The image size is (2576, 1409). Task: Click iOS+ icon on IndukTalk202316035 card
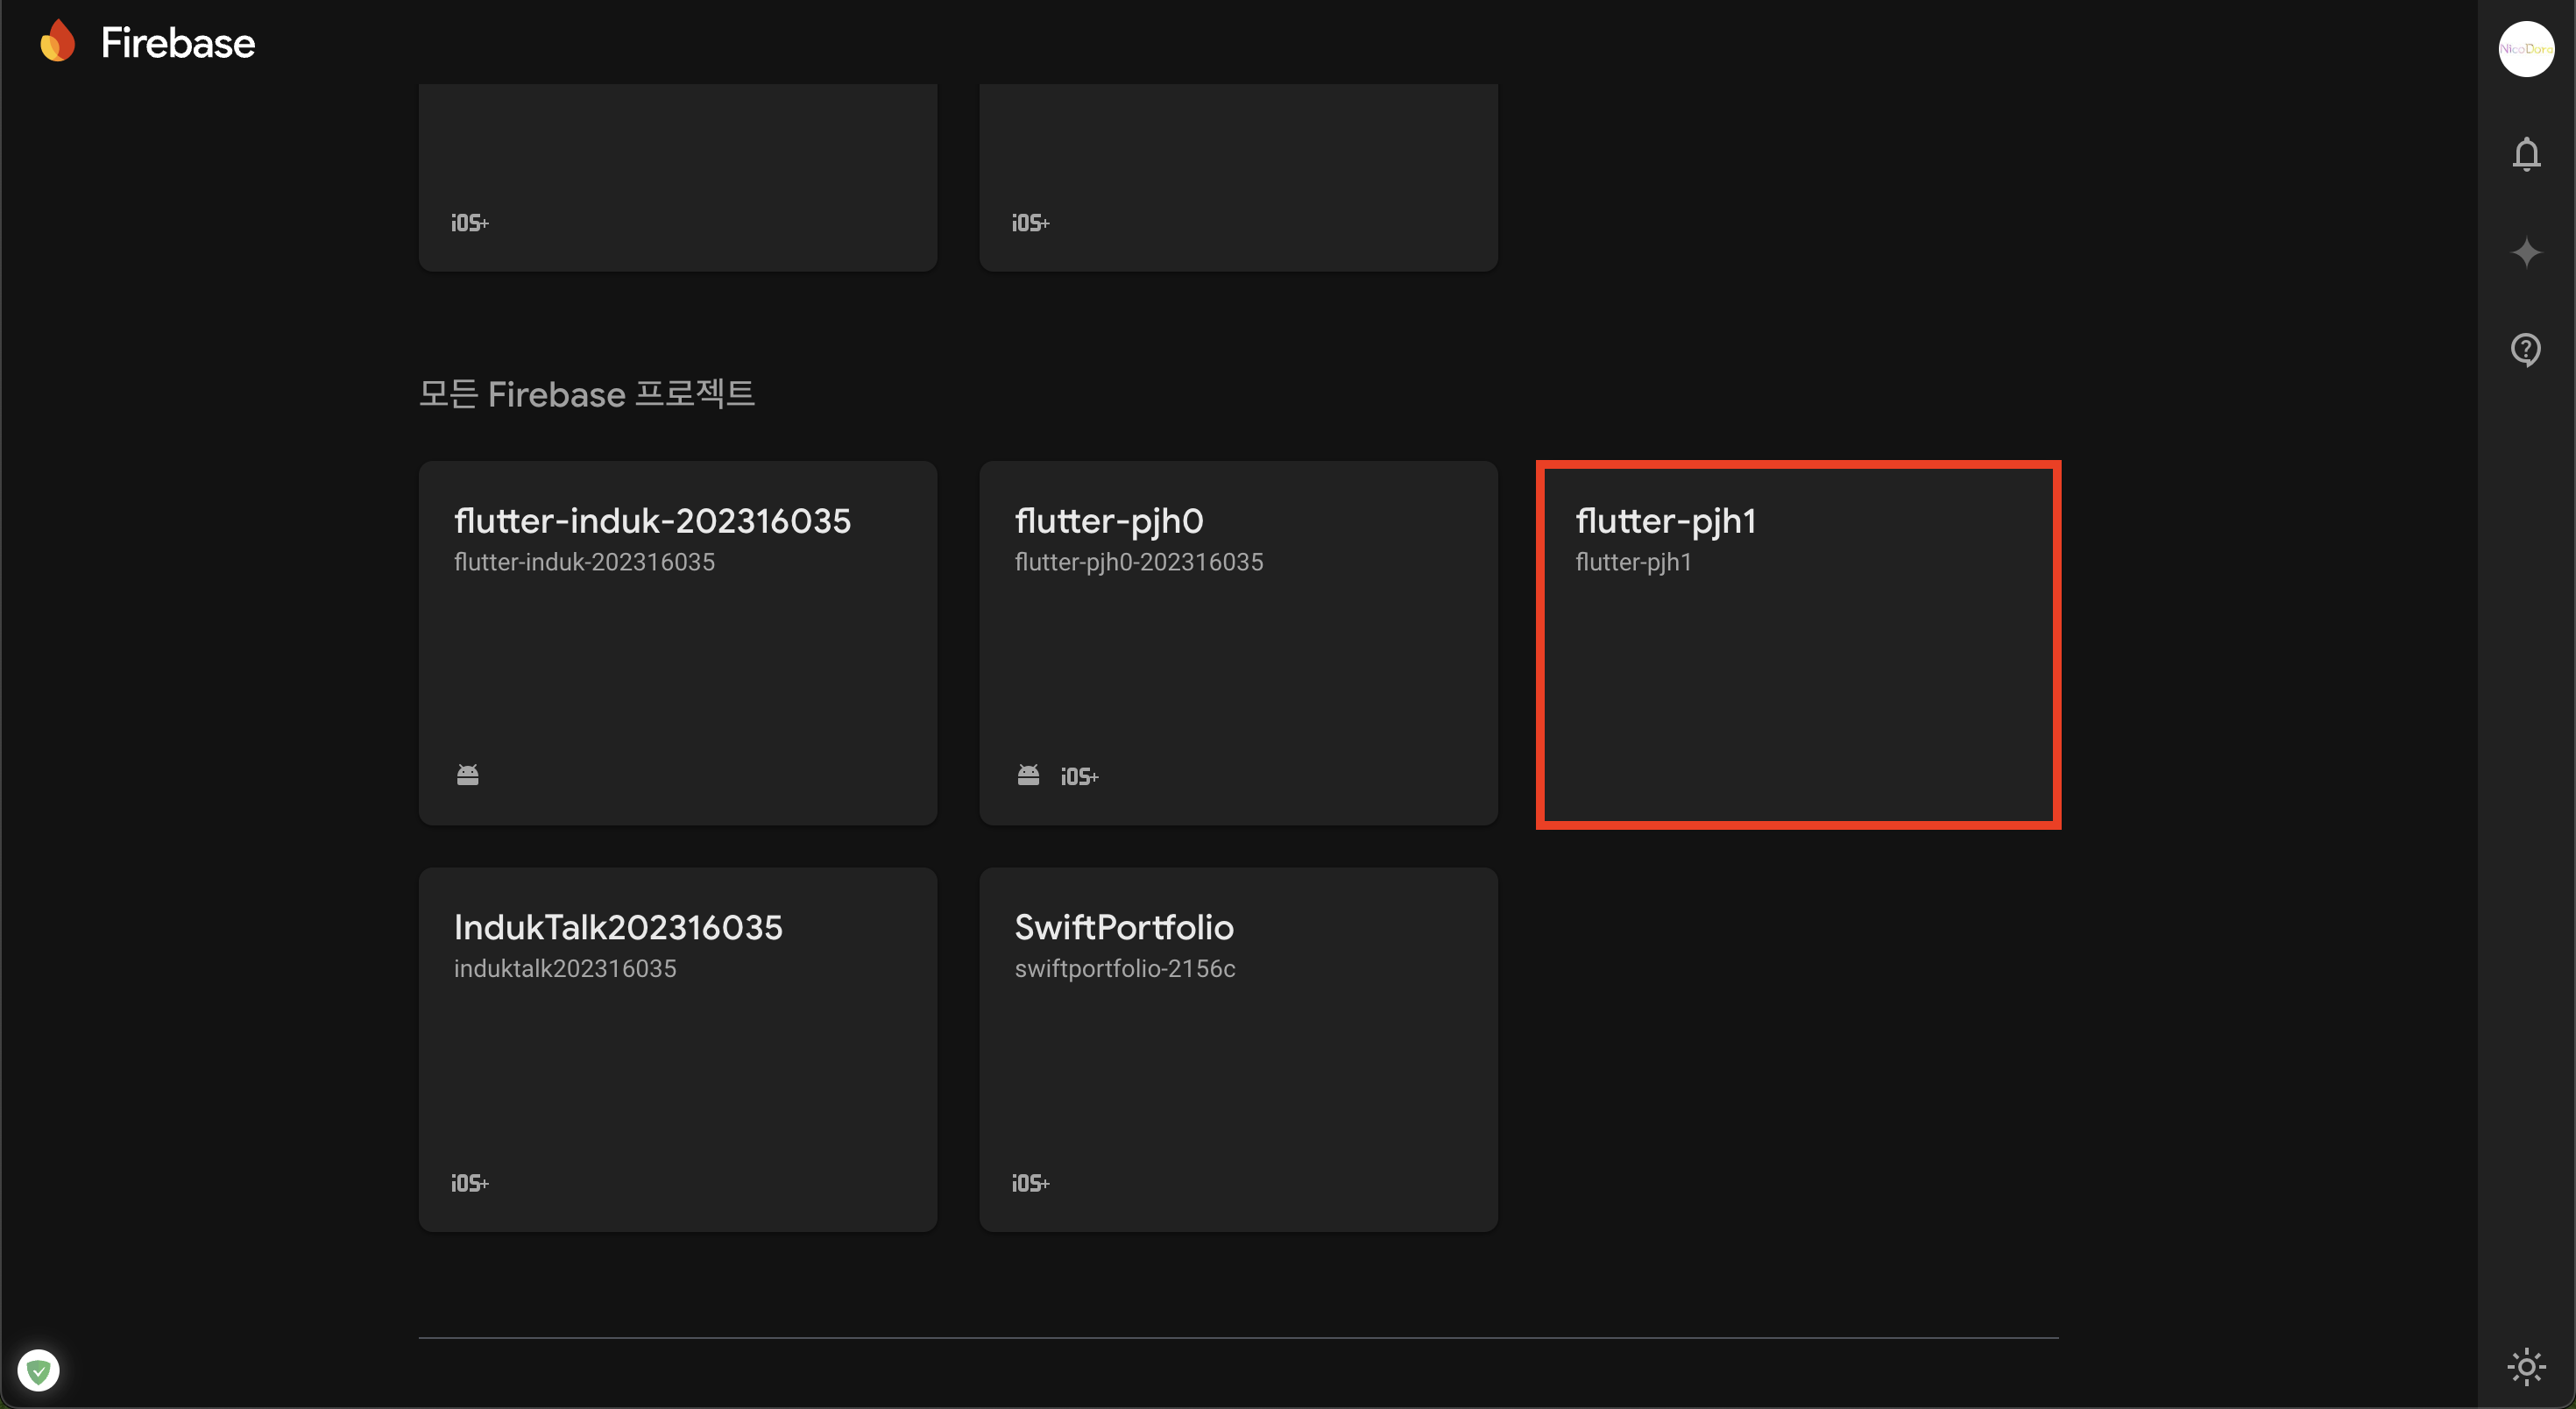(469, 1183)
